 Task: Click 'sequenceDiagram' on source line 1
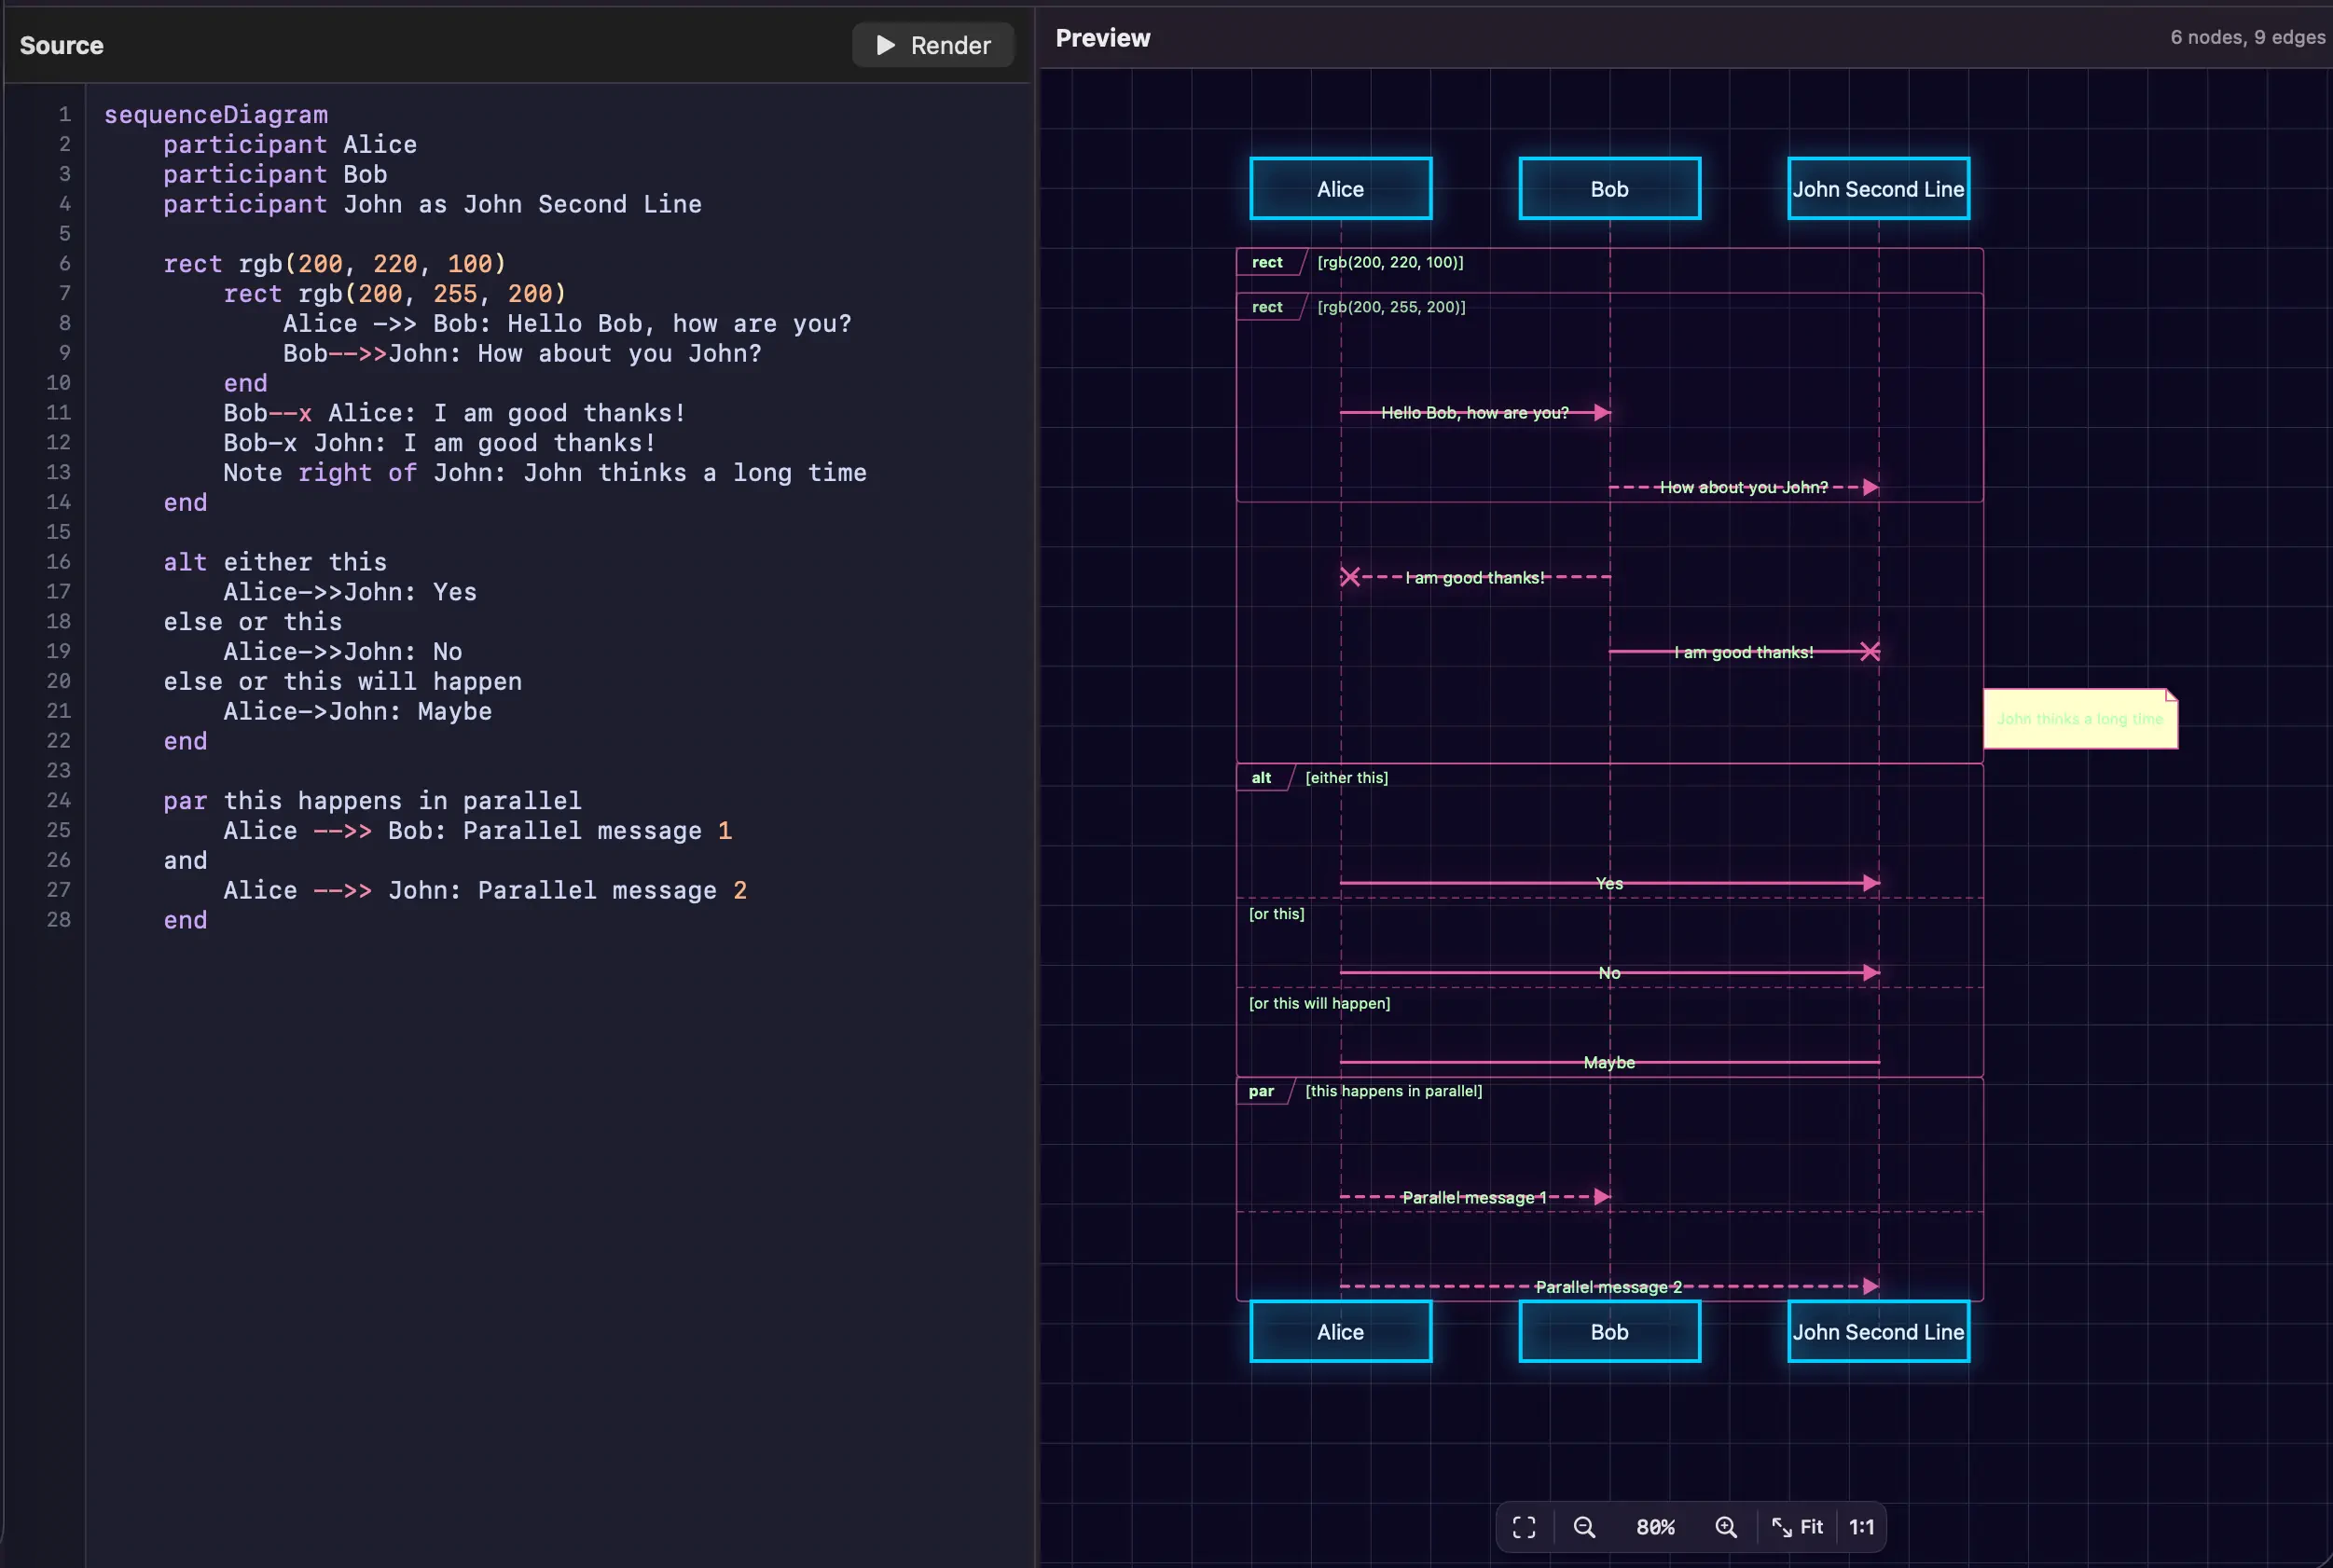click(x=216, y=115)
